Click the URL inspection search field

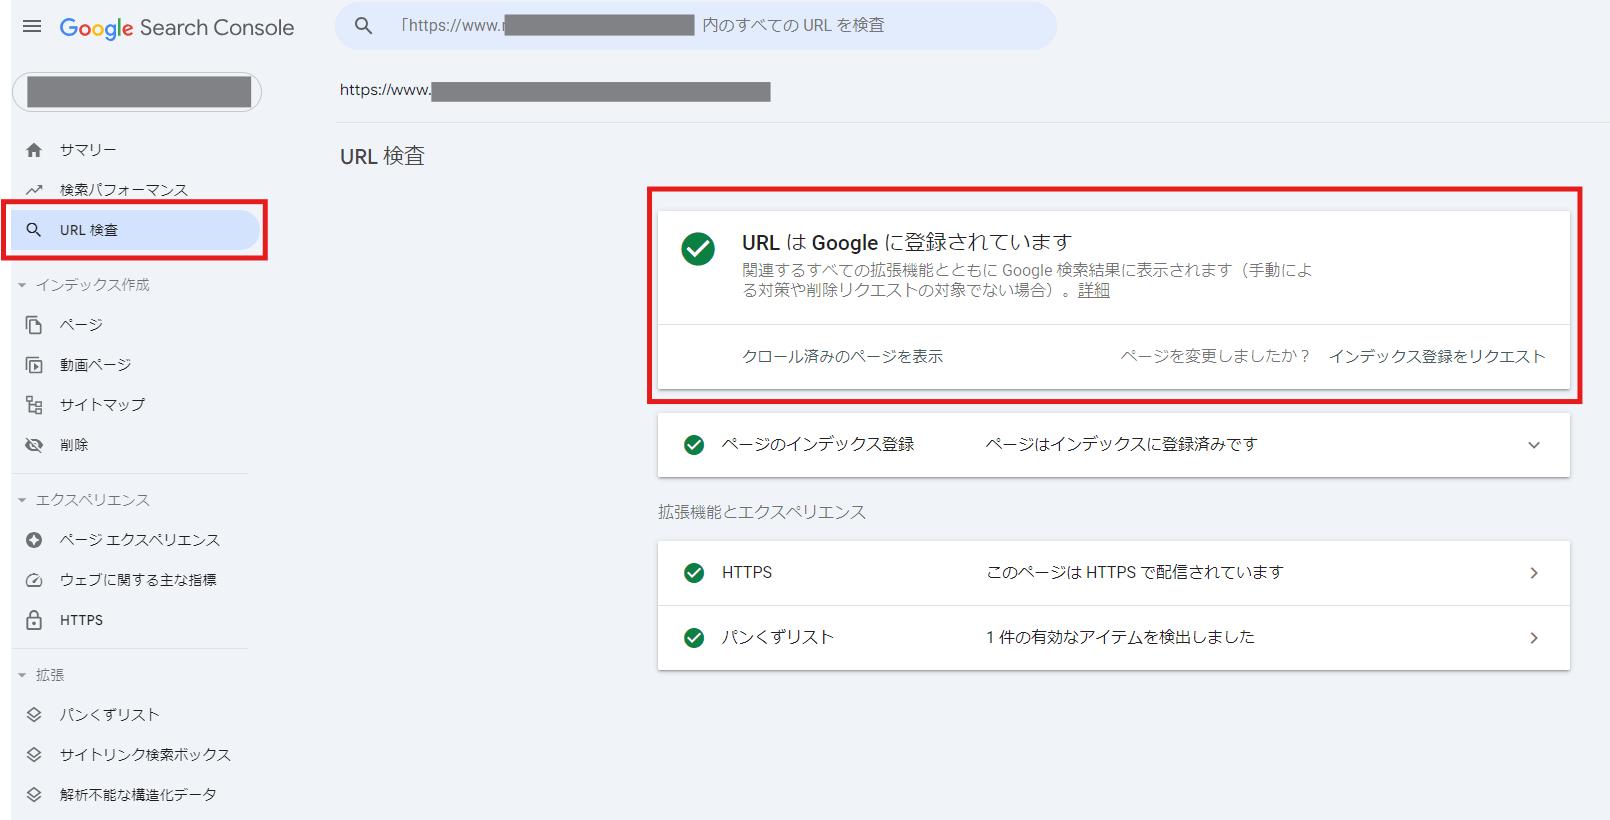coord(696,26)
